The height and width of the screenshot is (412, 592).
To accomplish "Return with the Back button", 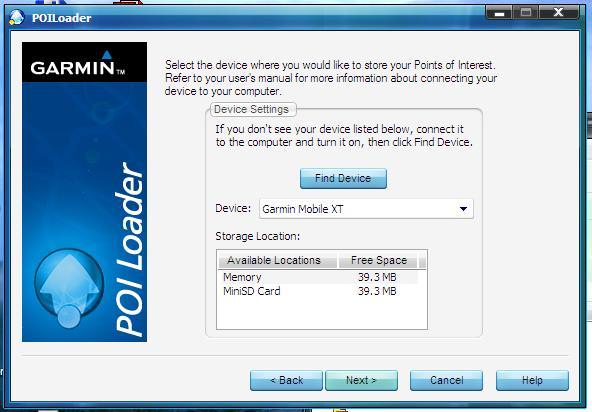I will (x=286, y=380).
